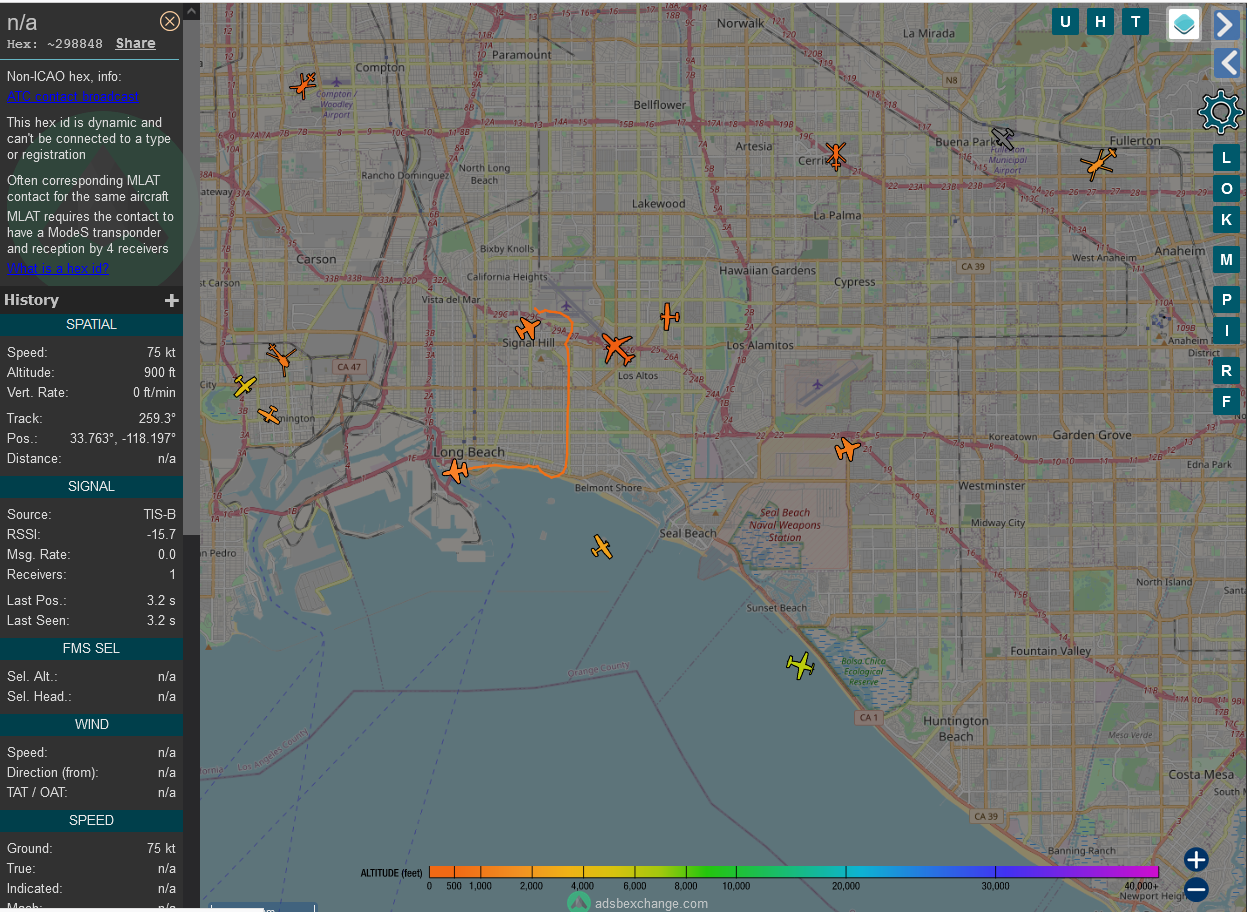The height and width of the screenshot is (912, 1247).
Task: Toggle the O map option button
Action: (1226, 188)
